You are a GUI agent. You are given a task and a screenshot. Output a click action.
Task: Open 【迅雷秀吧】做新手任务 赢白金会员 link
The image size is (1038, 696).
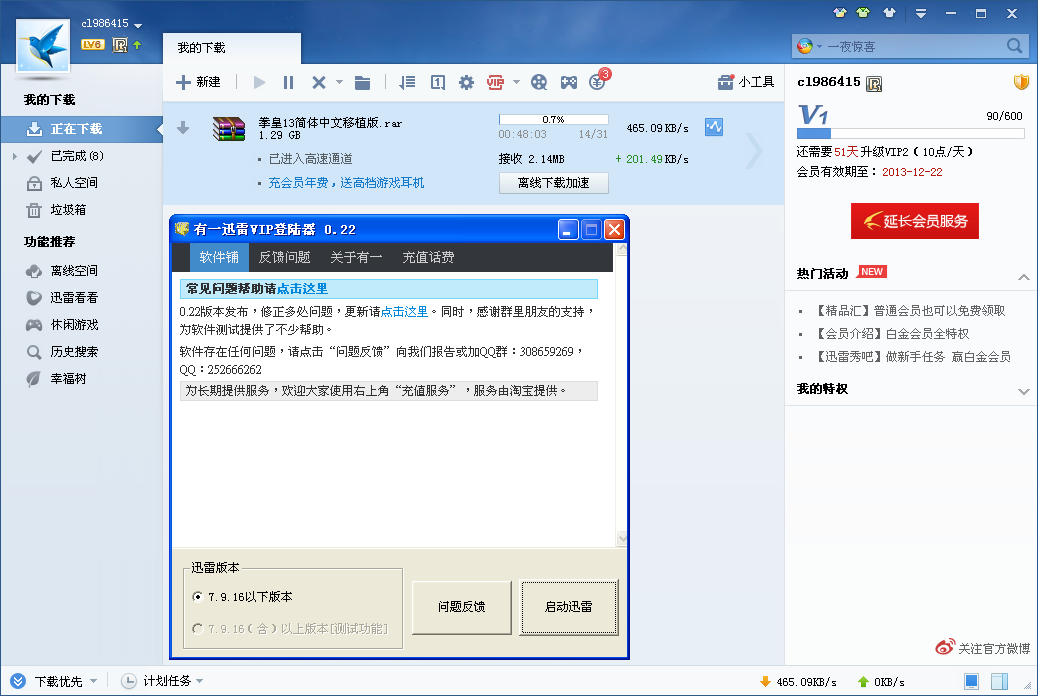click(x=912, y=357)
